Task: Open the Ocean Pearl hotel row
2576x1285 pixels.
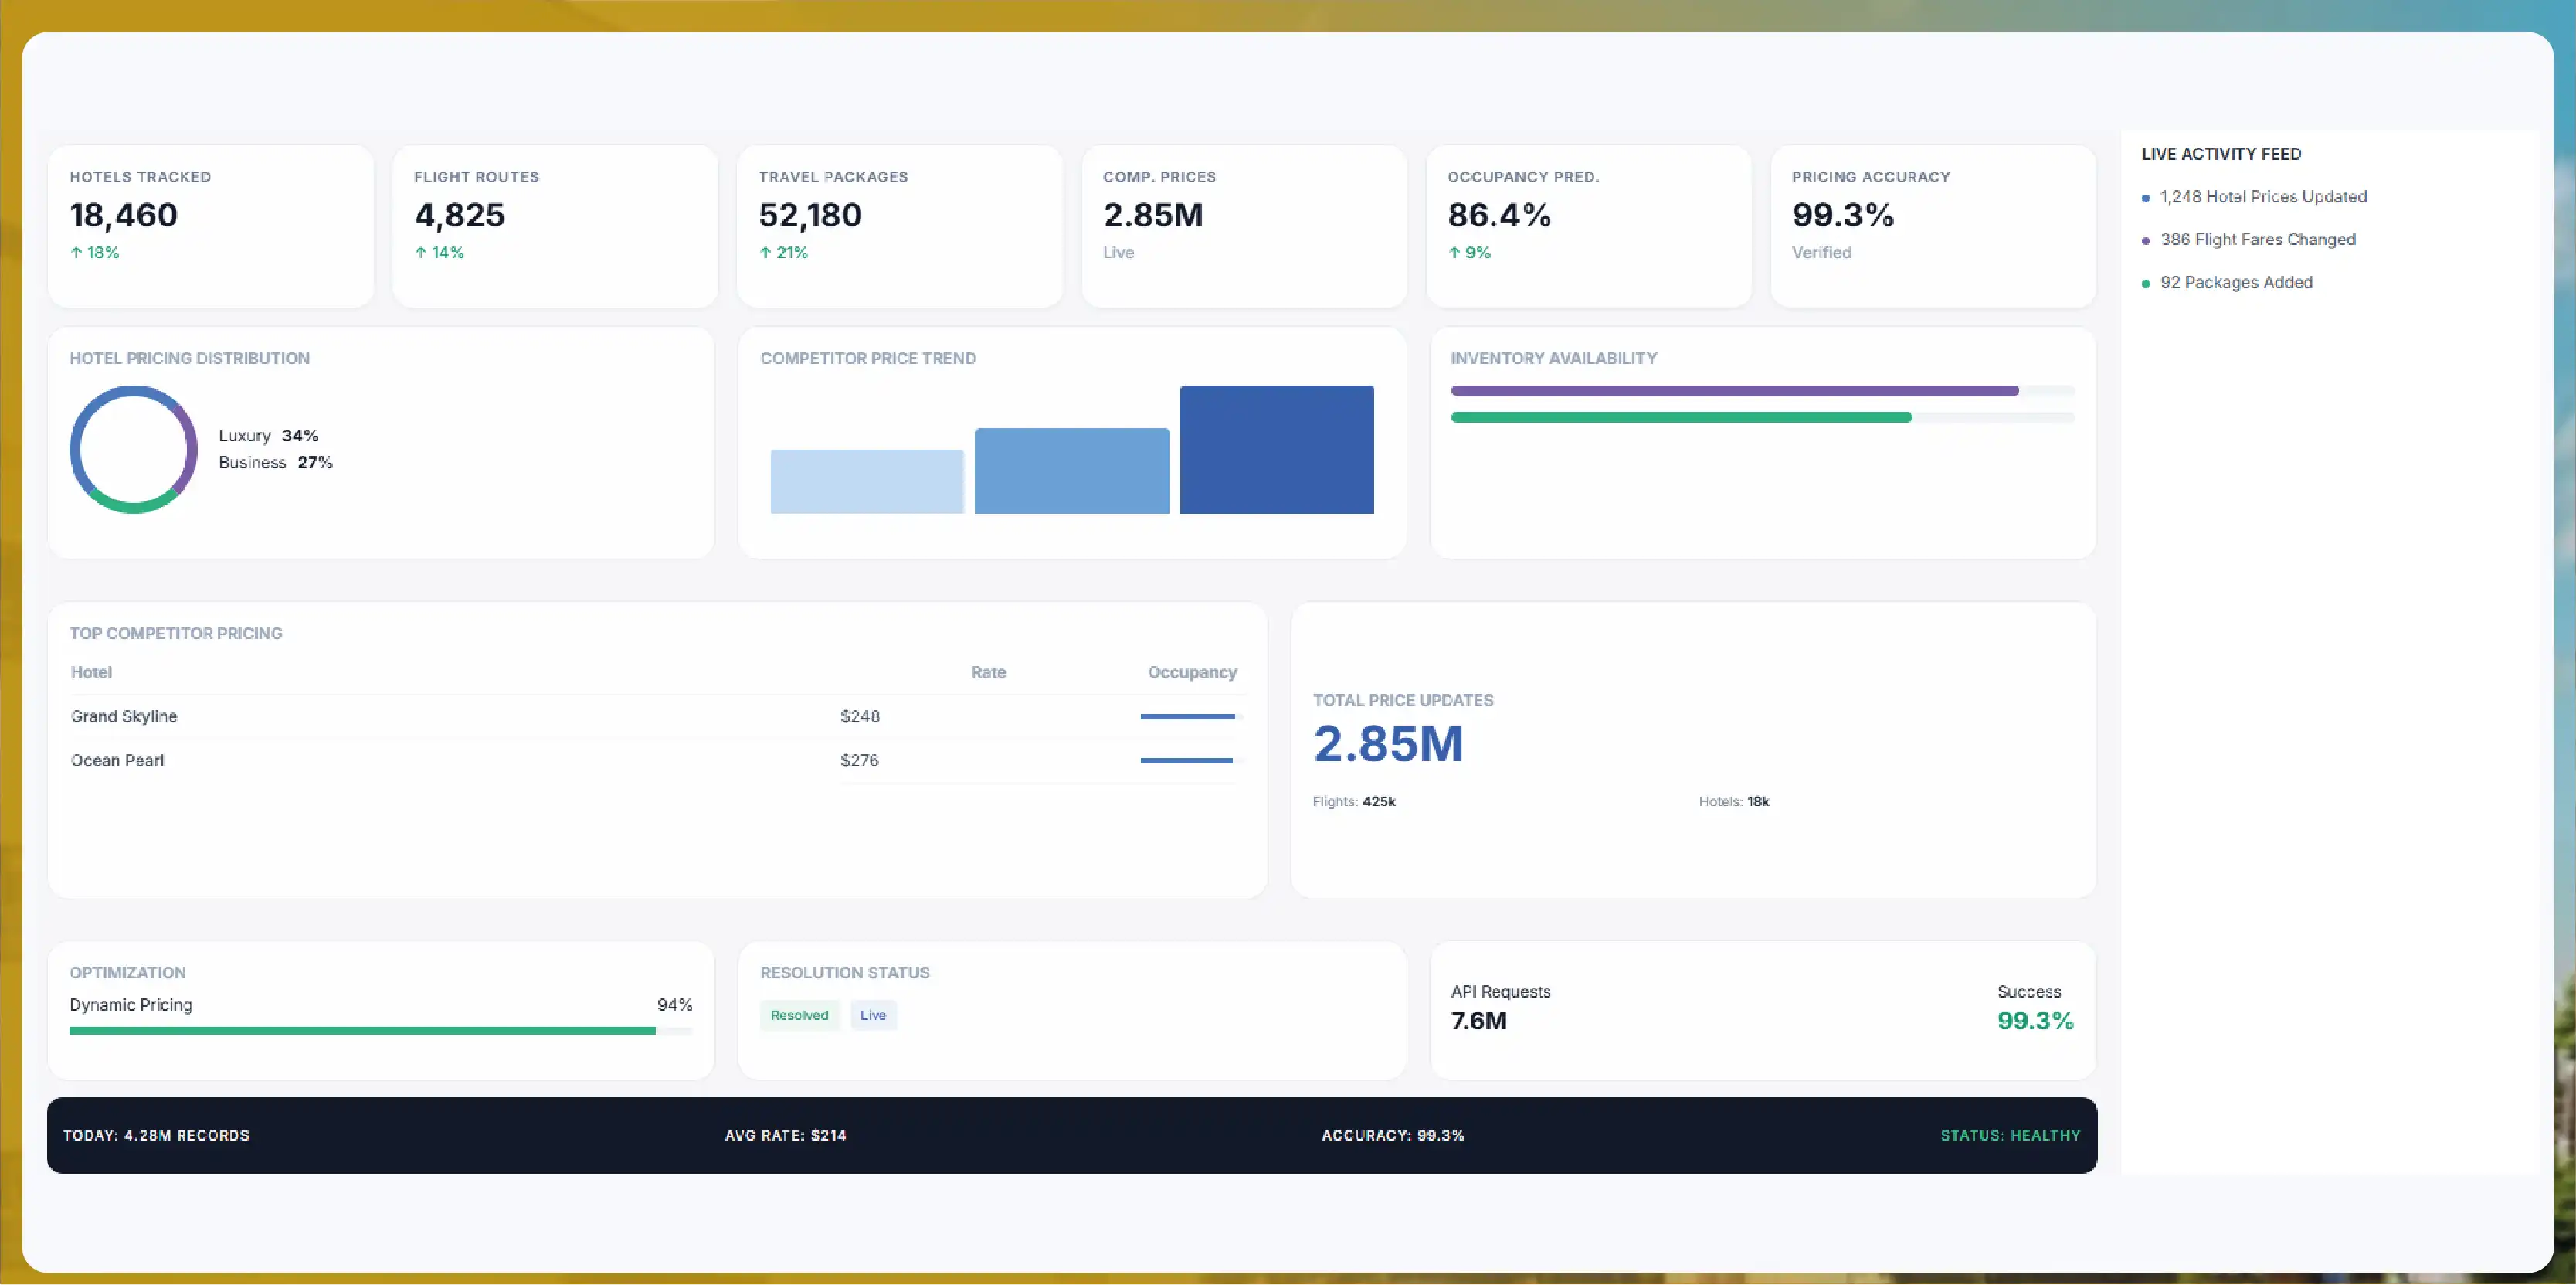Action: 656,760
